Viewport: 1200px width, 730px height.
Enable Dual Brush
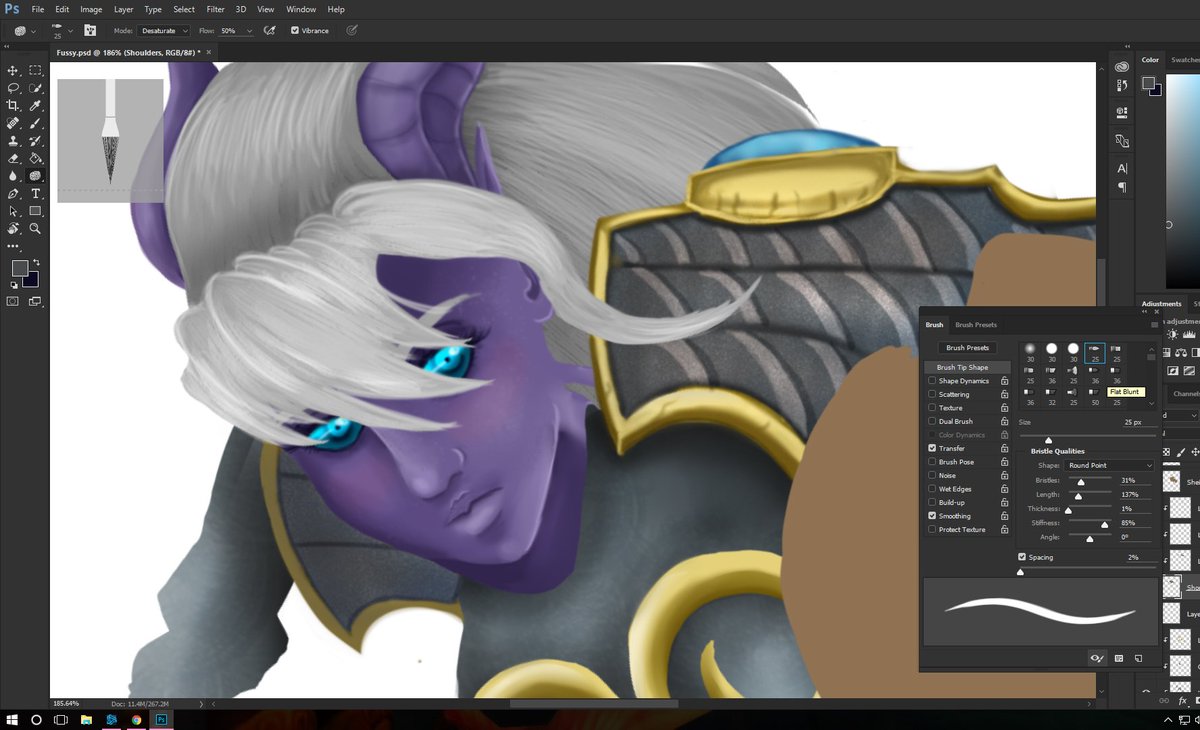(933, 421)
